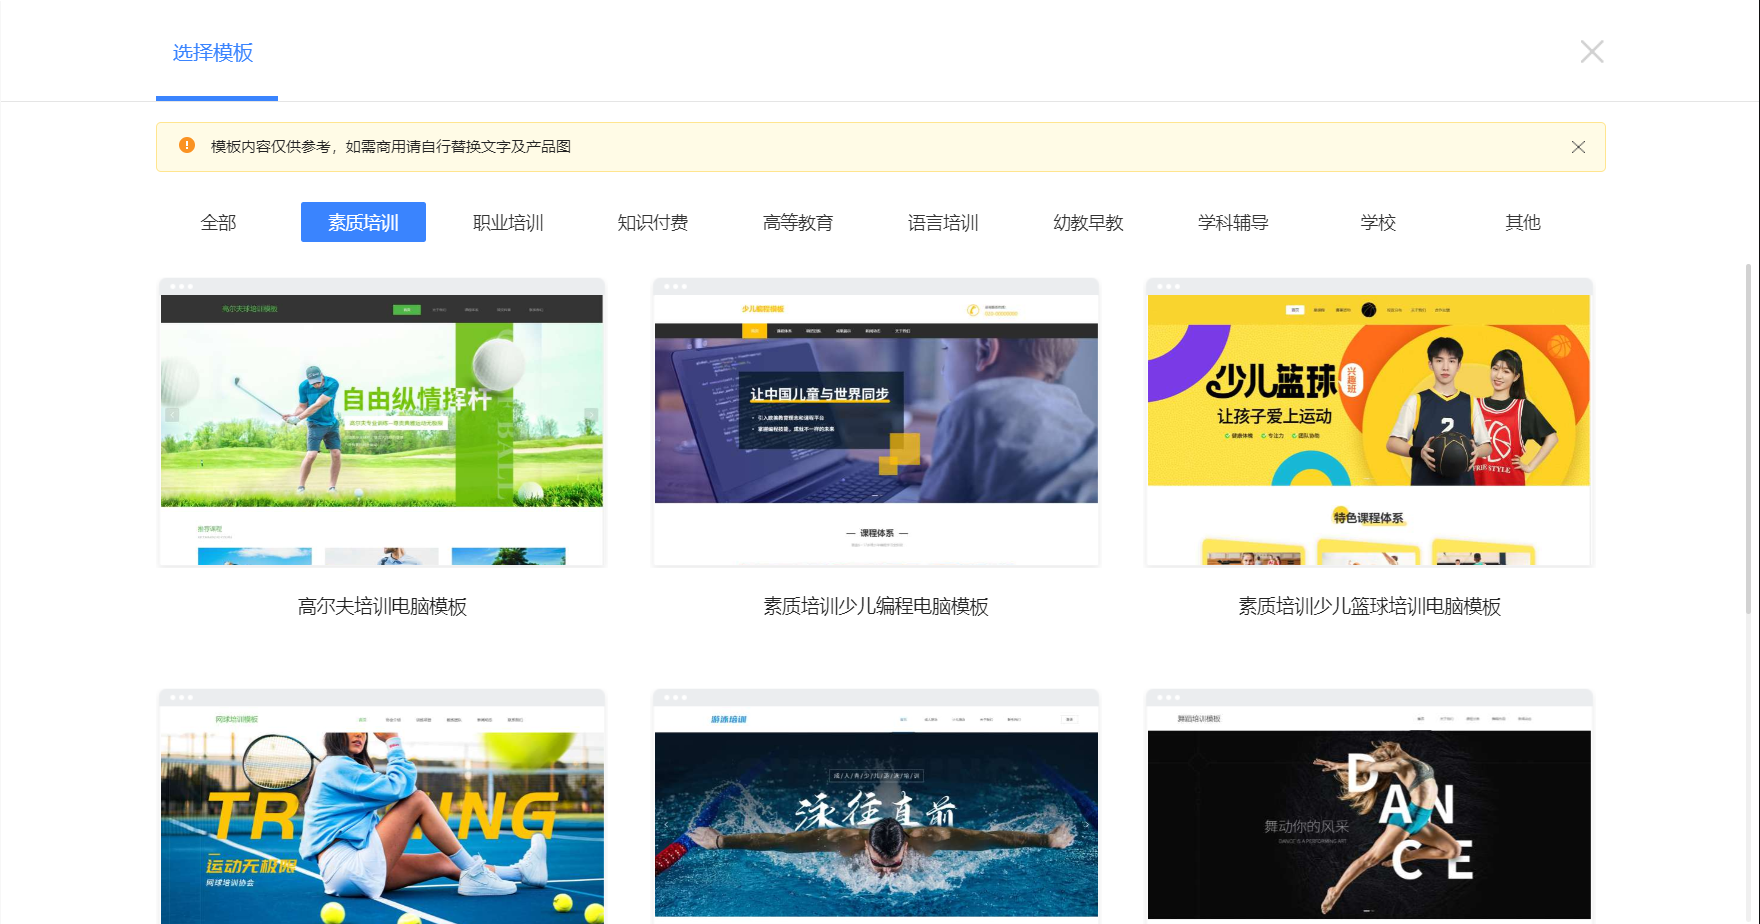Image resolution: width=1760 pixels, height=924 pixels.
Task: Select the 全部 category filter
Action: tap(218, 222)
